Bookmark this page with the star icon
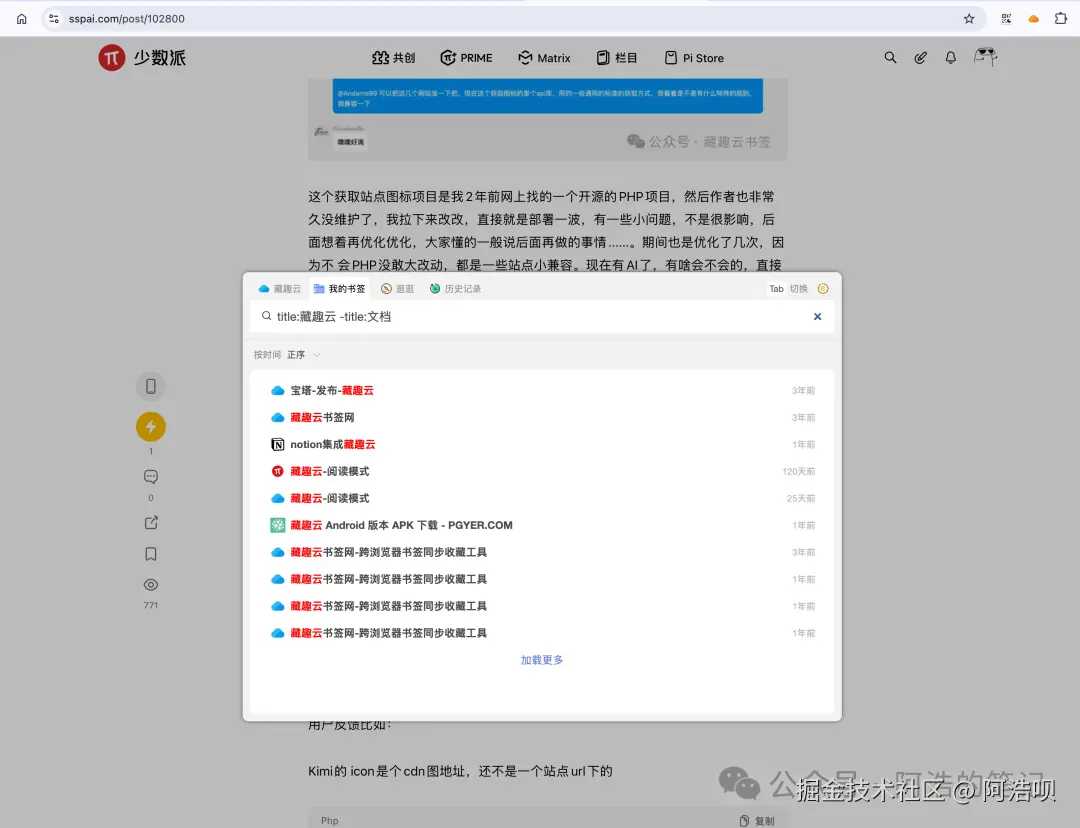The image size is (1080, 828). pyautogui.click(x=969, y=19)
